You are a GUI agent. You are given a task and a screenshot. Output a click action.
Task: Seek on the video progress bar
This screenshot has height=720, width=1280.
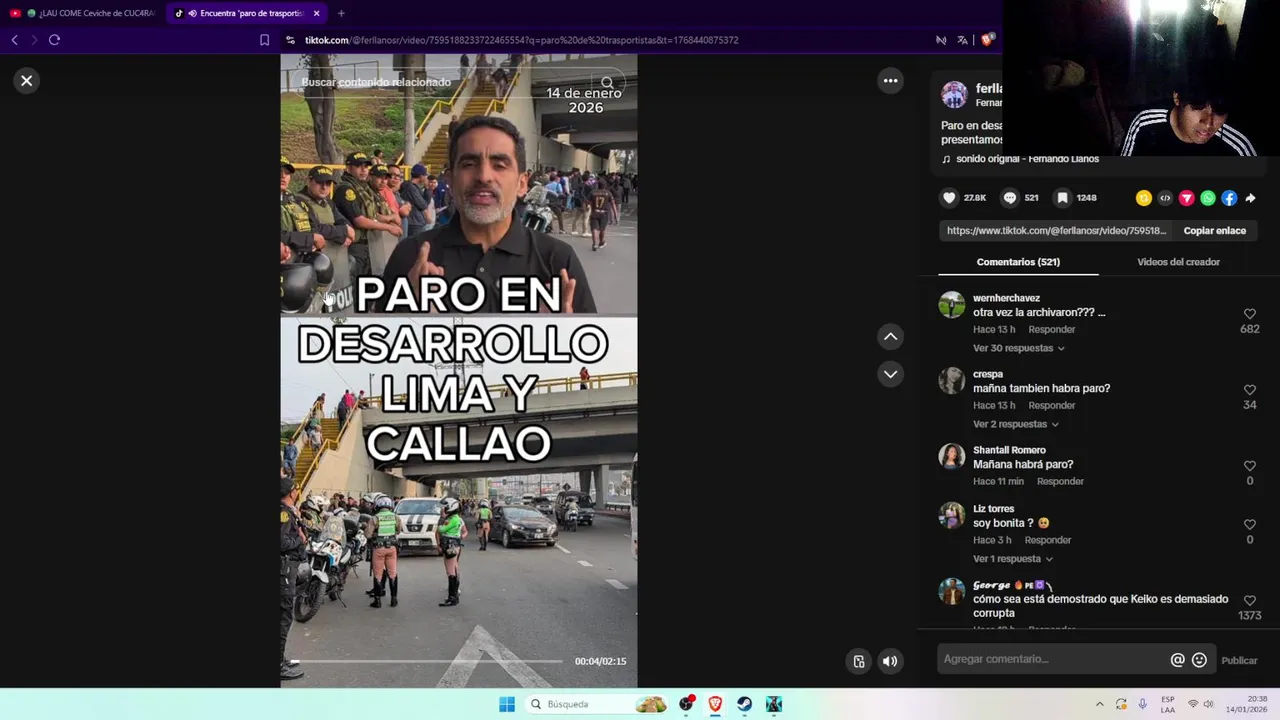425,661
